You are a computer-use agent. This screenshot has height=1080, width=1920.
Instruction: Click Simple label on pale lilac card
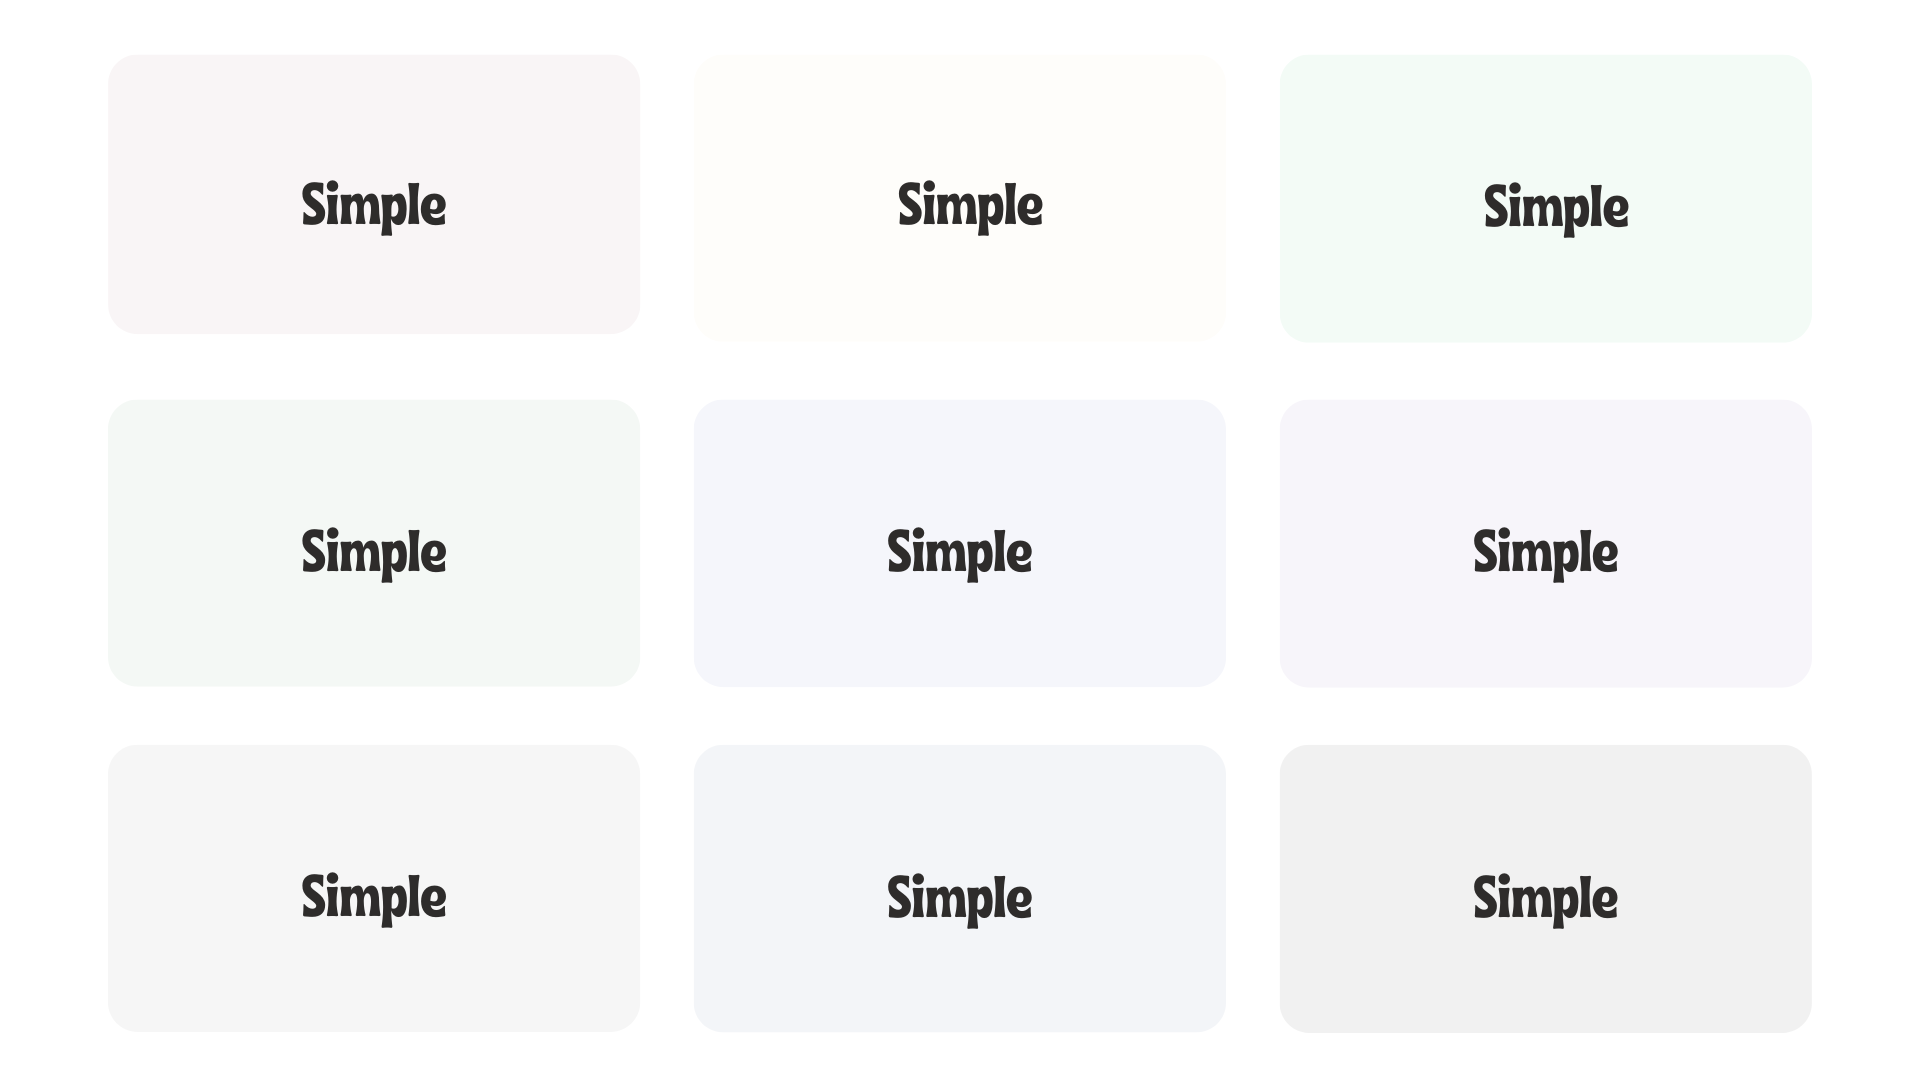[x=1546, y=553]
